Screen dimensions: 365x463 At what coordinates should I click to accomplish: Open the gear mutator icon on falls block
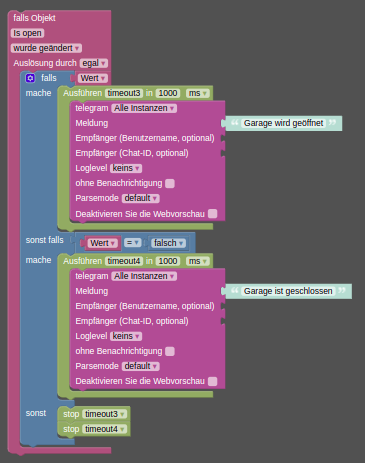[x=30, y=78]
